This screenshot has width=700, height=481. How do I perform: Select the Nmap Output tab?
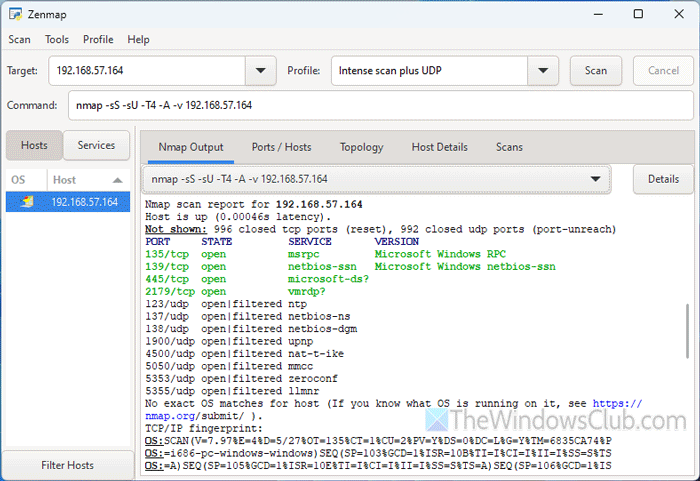(x=191, y=147)
